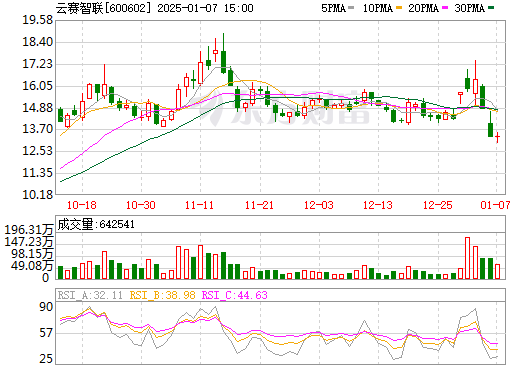Click the 20PMA magenta legend swatch
Screen dimensions: 520x365
click(x=445, y=8)
